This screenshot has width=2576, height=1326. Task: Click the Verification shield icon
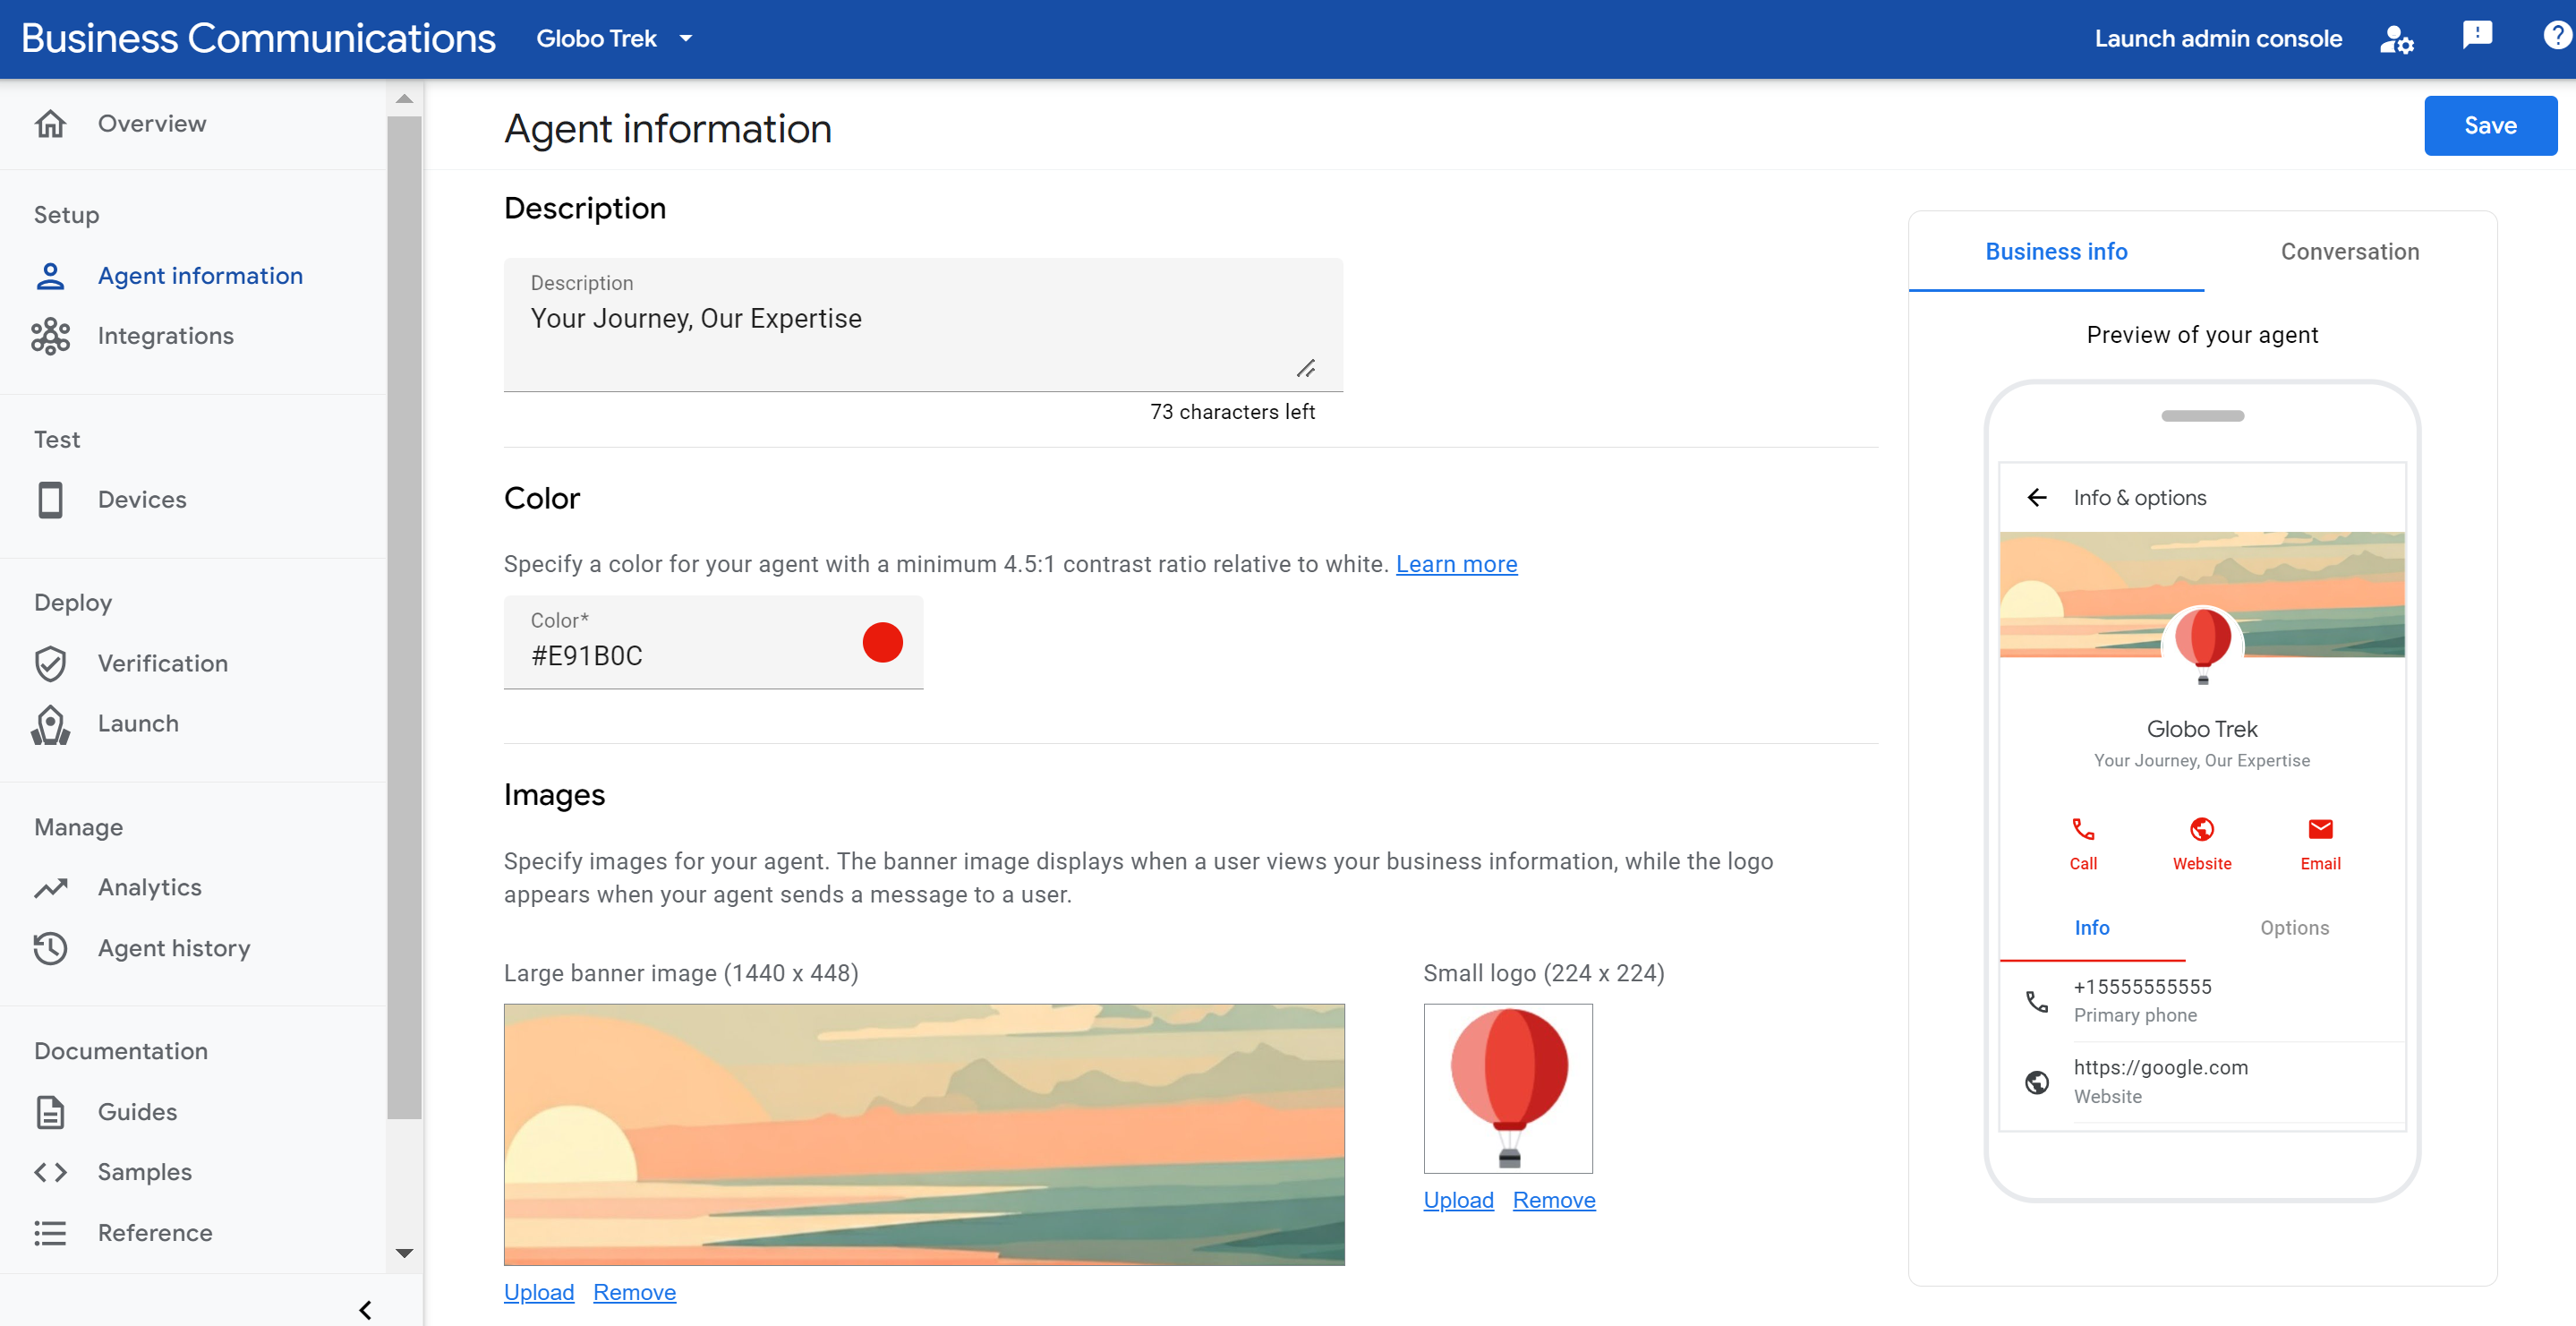(x=51, y=663)
